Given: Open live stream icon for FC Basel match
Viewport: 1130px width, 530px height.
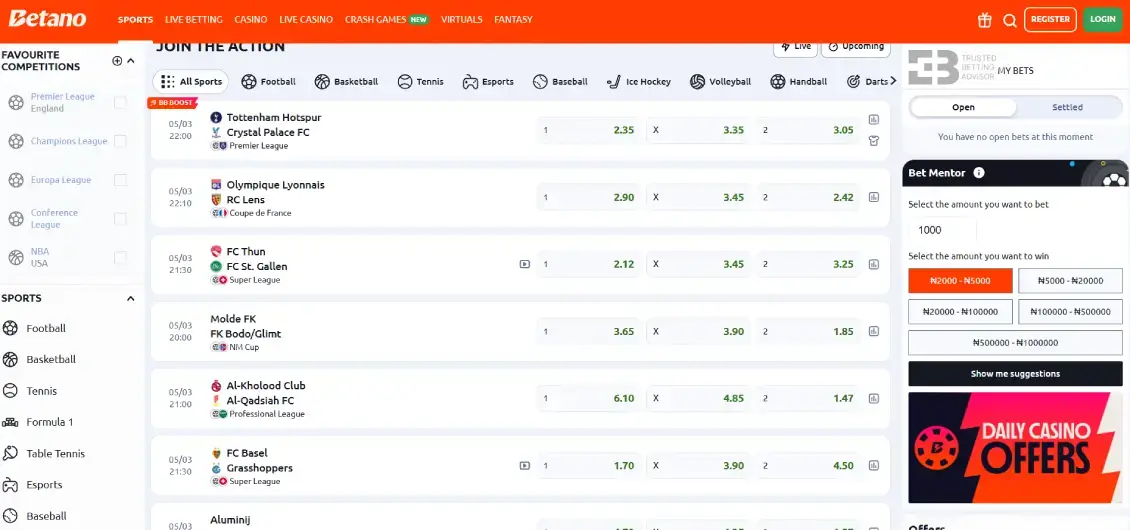Looking at the screenshot, I should tap(525, 466).
